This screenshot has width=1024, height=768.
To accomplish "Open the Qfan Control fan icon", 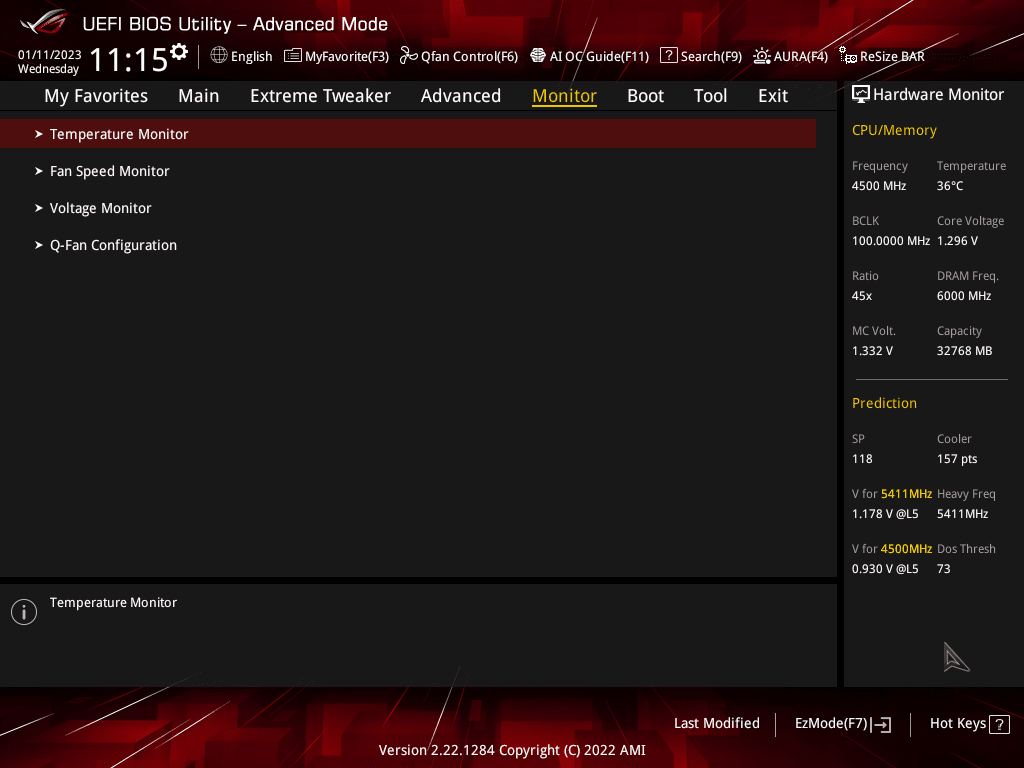I will pyautogui.click(x=408, y=56).
